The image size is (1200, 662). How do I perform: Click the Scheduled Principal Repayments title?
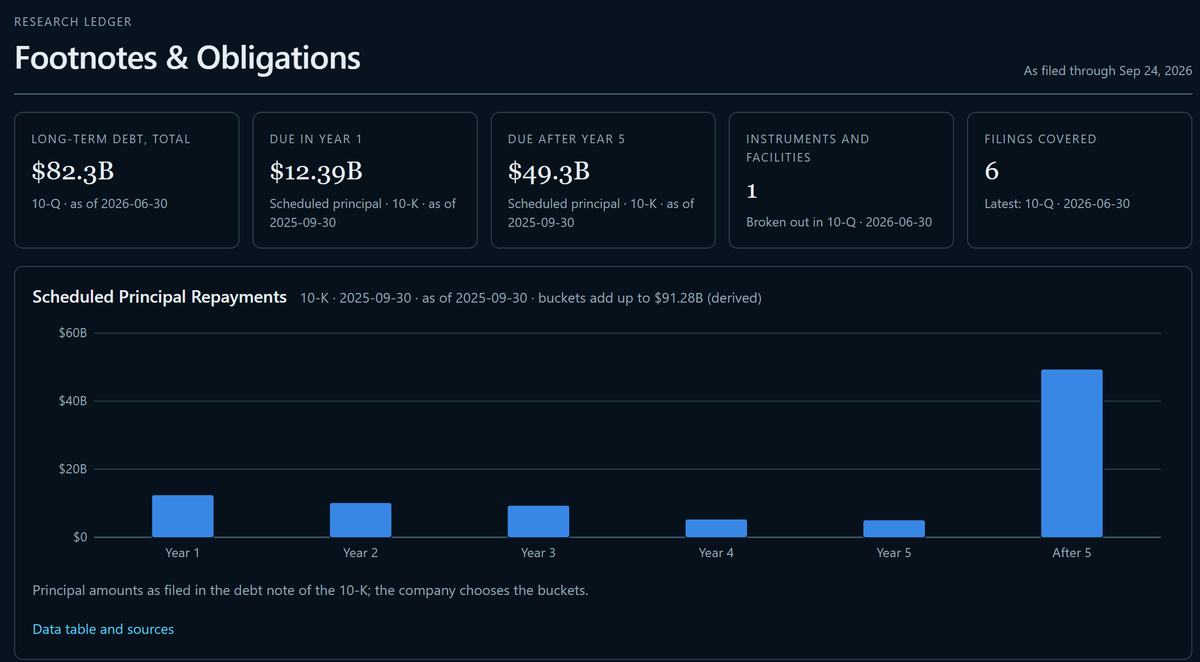coord(160,297)
